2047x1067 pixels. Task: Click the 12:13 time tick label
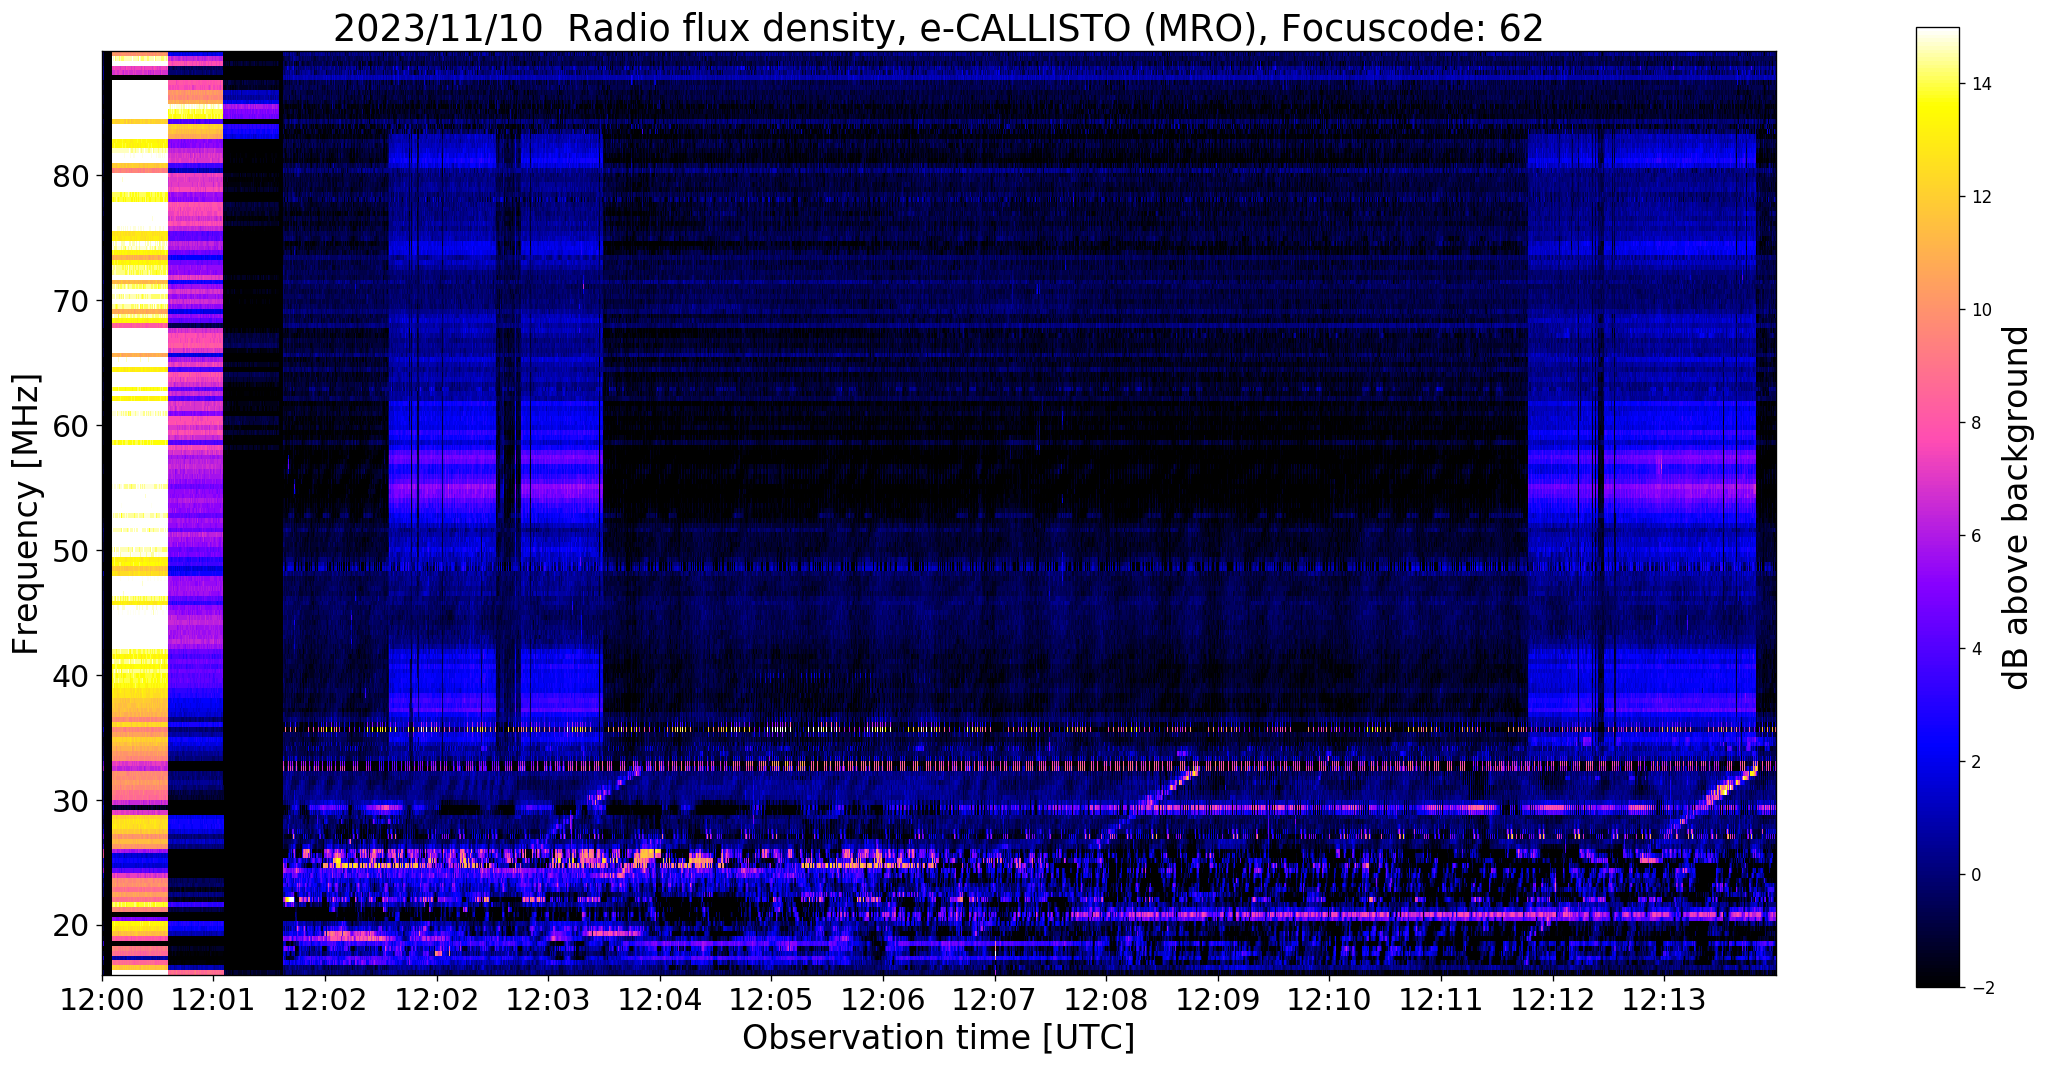click(1664, 998)
